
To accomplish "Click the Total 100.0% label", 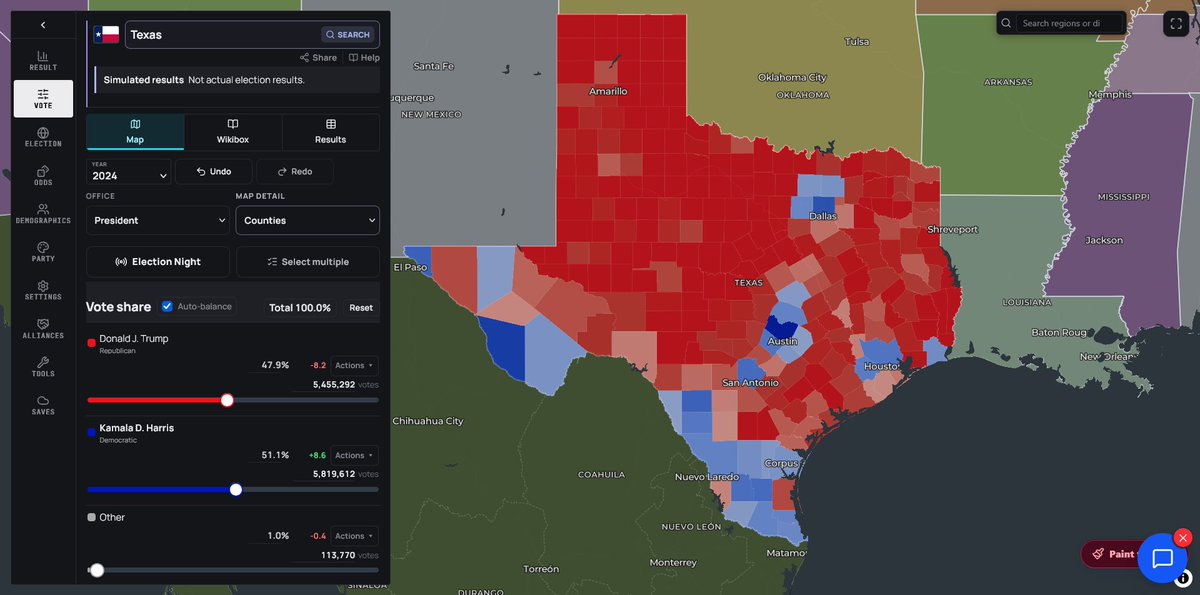I will [x=300, y=308].
